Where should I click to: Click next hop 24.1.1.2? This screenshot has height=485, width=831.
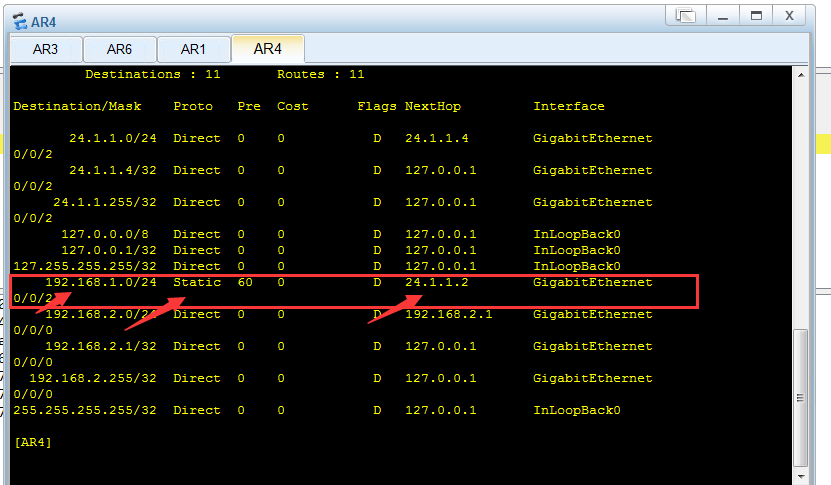(x=437, y=282)
